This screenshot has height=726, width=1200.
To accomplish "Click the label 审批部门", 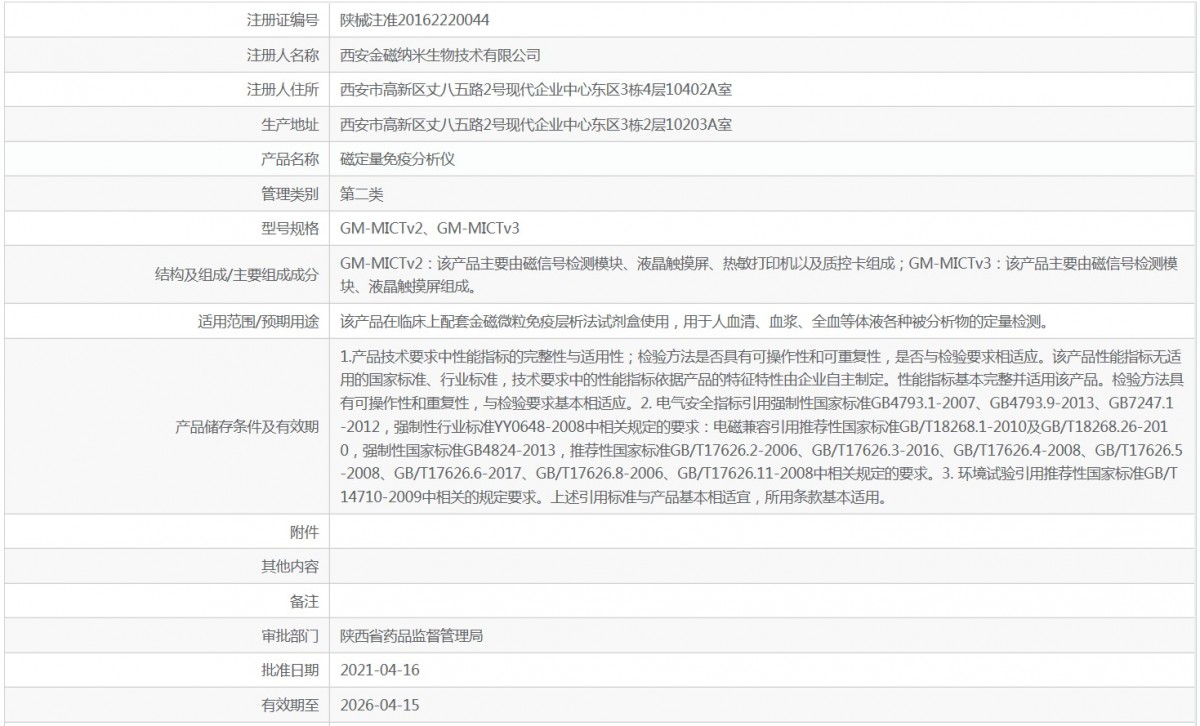I will pos(290,636).
